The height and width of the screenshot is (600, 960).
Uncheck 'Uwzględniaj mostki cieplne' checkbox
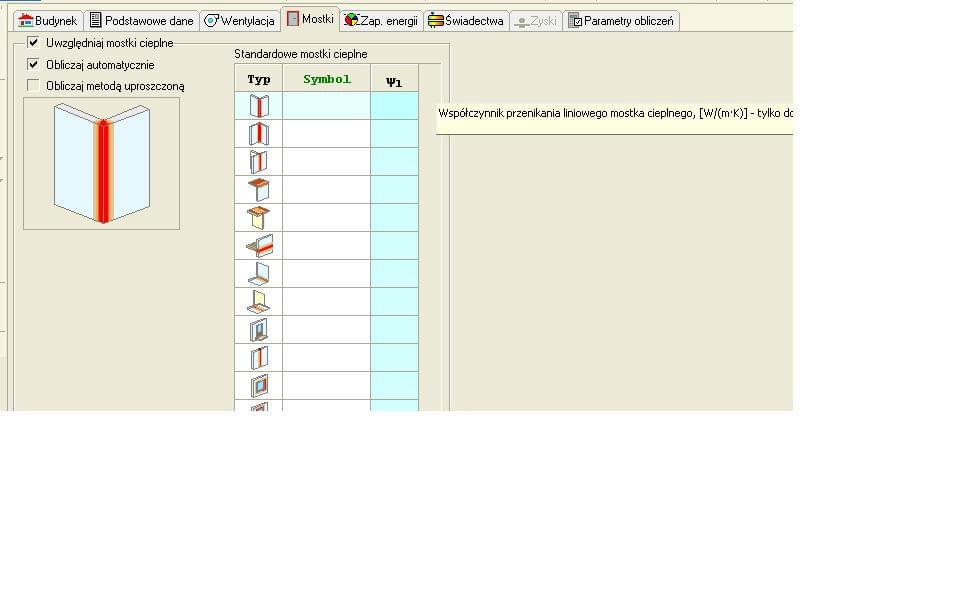[34, 43]
